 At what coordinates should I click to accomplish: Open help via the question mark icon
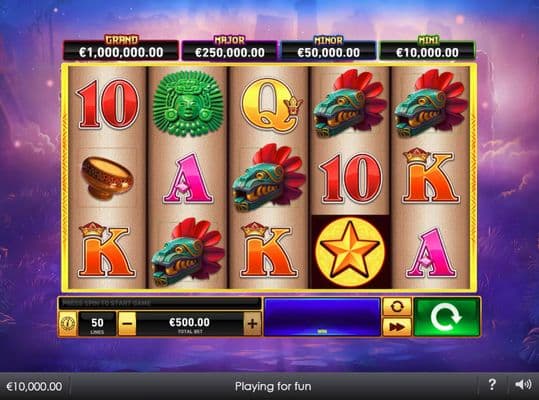coord(492,384)
